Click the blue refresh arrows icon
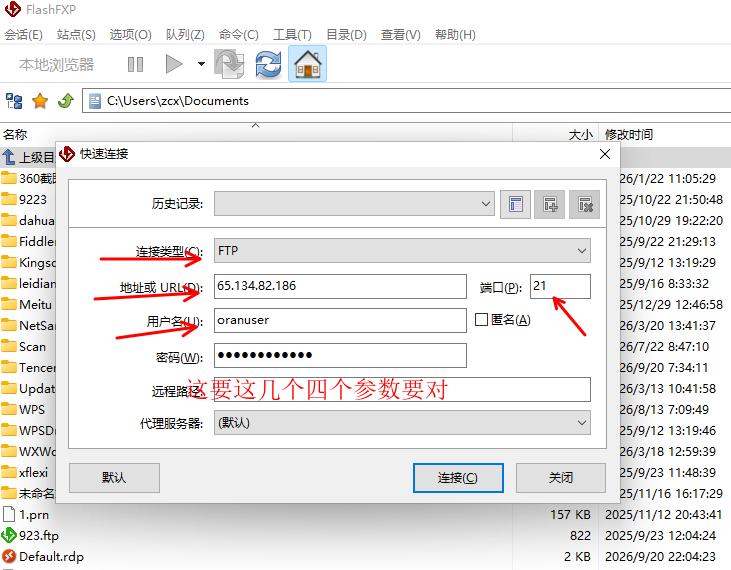Viewport: 731px width, 570px height. pos(268,64)
